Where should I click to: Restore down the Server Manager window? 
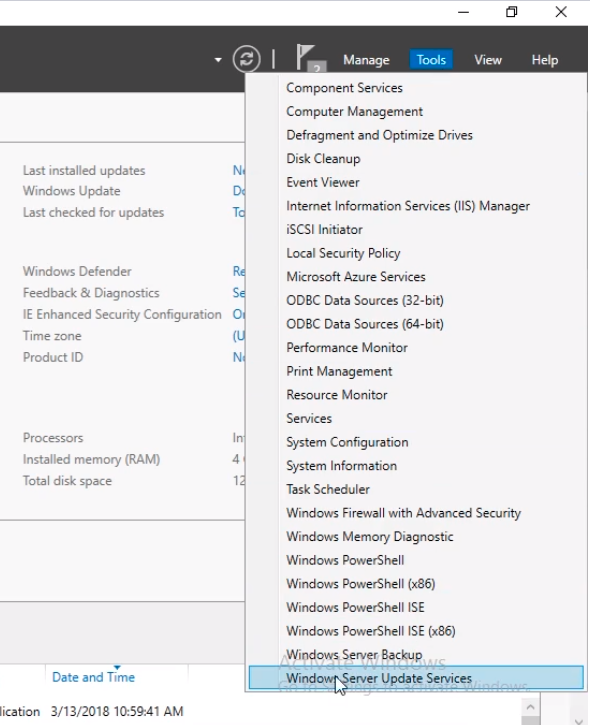(x=512, y=12)
